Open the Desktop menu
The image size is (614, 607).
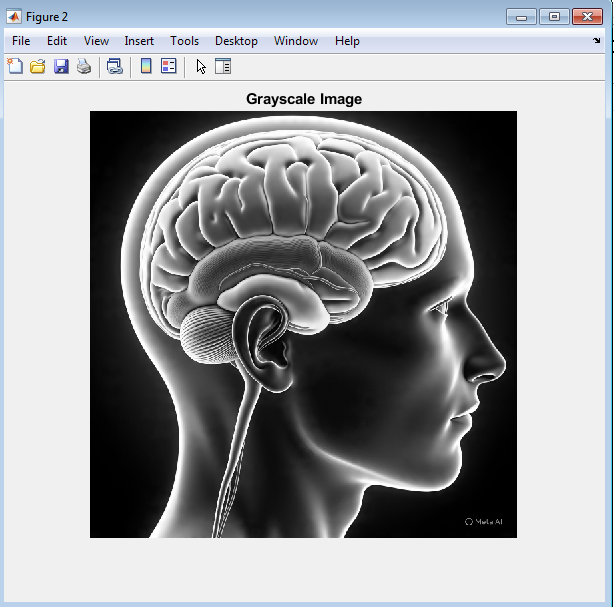click(x=236, y=41)
